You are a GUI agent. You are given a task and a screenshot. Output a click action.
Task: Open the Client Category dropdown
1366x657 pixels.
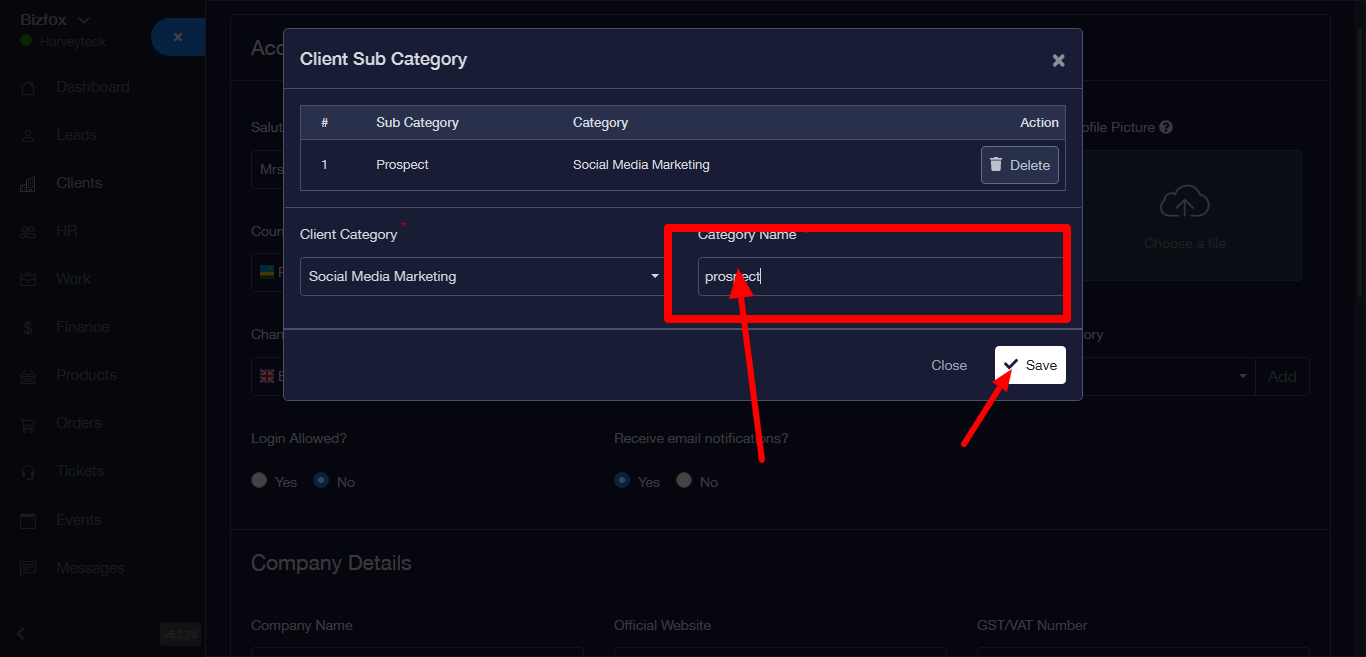(x=484, y=276)
